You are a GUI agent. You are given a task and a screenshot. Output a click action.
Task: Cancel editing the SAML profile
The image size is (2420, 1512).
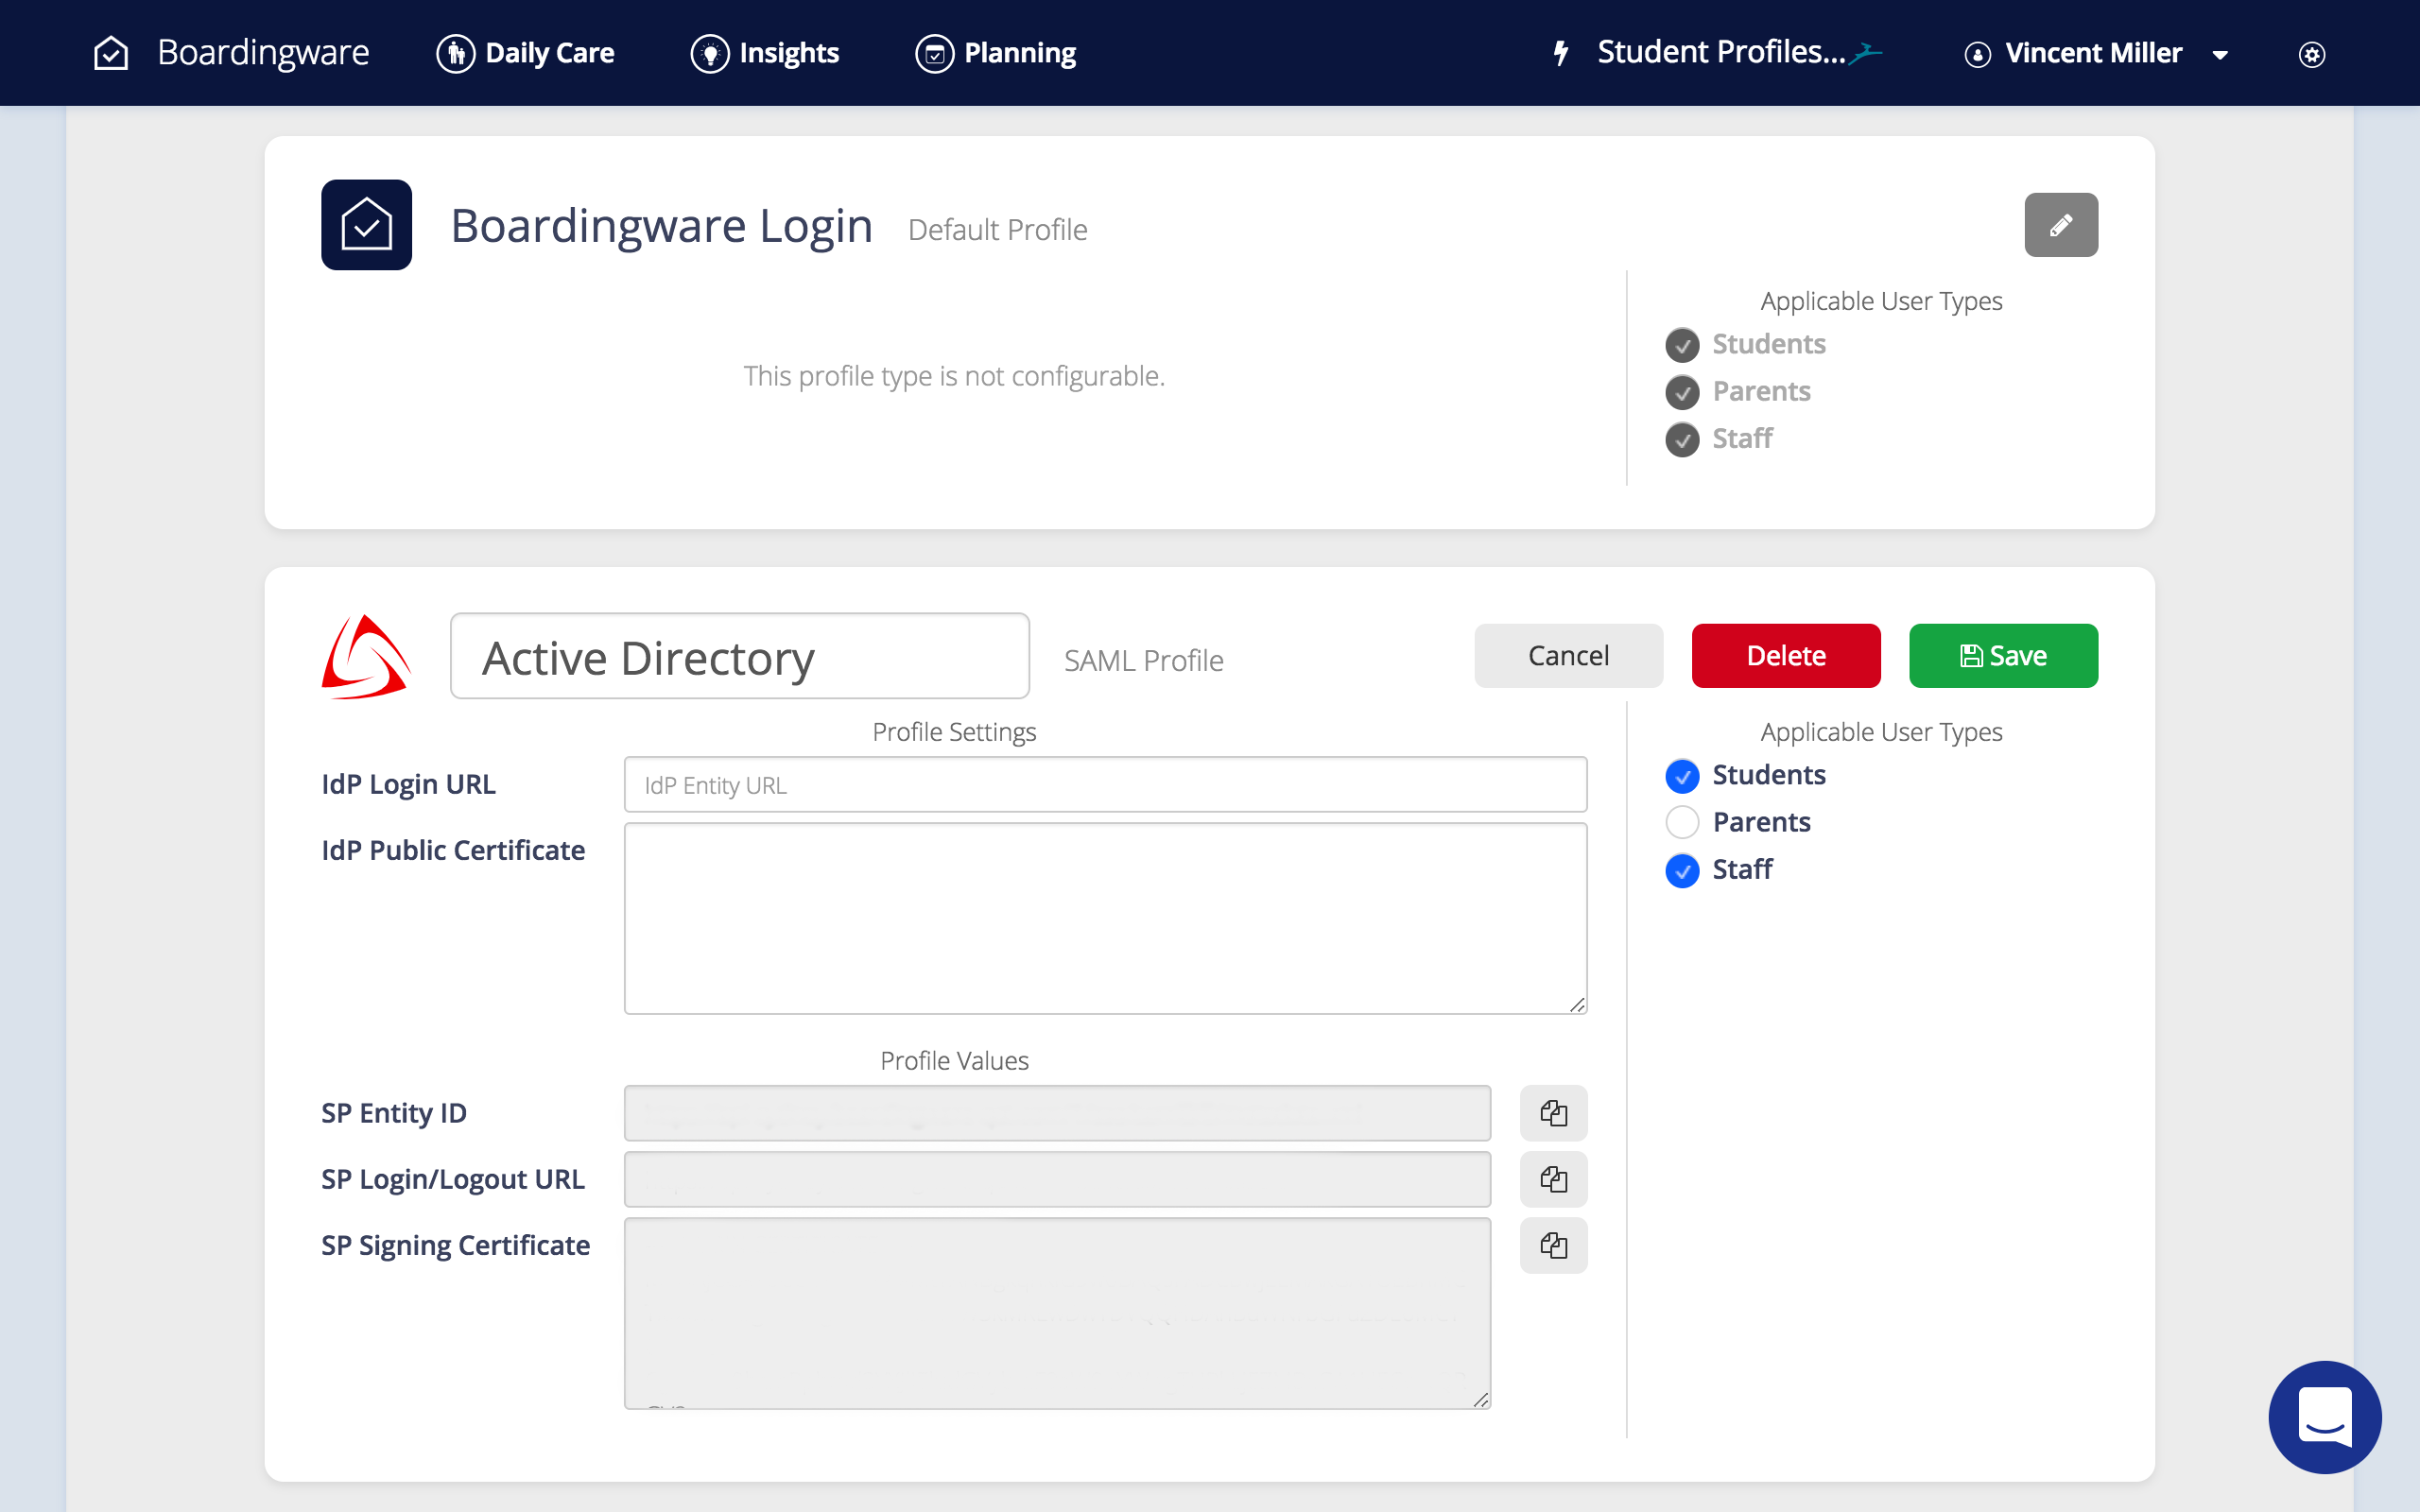1568,655
